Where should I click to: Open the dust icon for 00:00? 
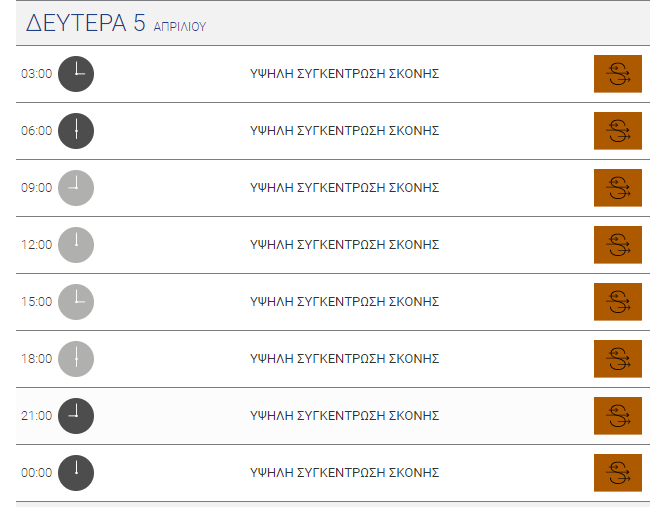pyautogui.click(x=618, y=473)
